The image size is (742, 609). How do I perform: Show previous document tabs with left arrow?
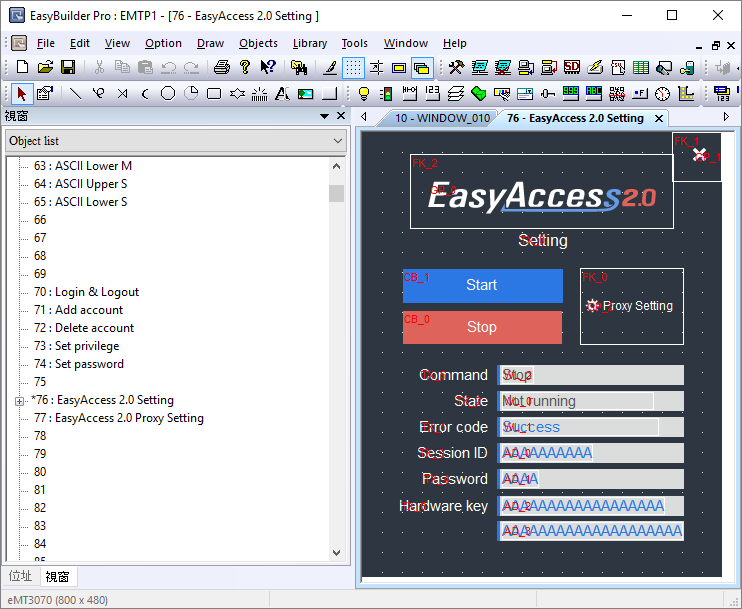(363, 116)
